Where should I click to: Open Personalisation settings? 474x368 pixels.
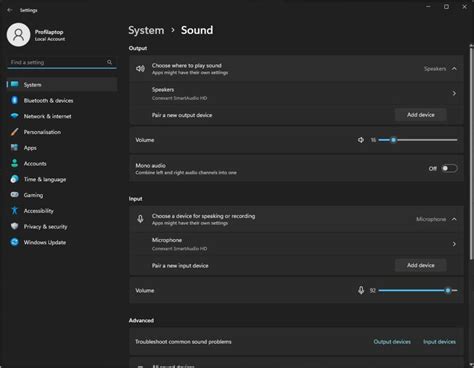[62, 132]
